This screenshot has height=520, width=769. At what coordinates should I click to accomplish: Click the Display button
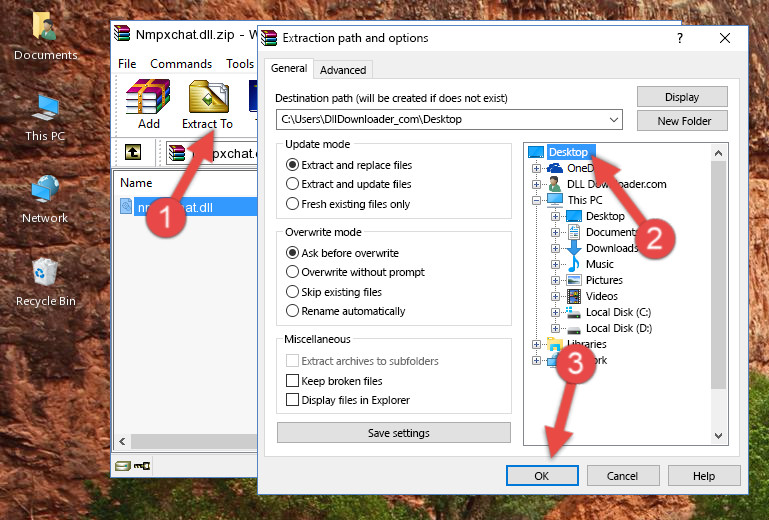pos(682,97)
